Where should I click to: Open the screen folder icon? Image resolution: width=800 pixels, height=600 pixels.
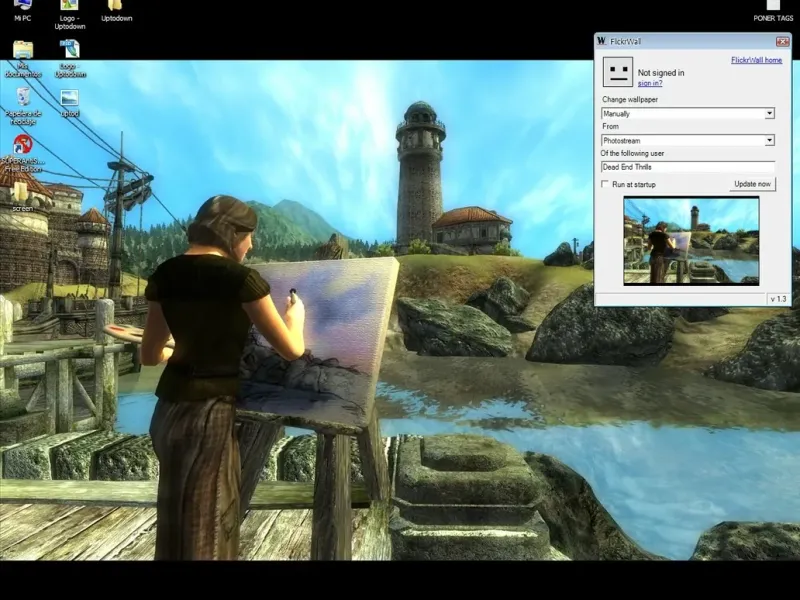pyautogui.click(x=22, y=197)
